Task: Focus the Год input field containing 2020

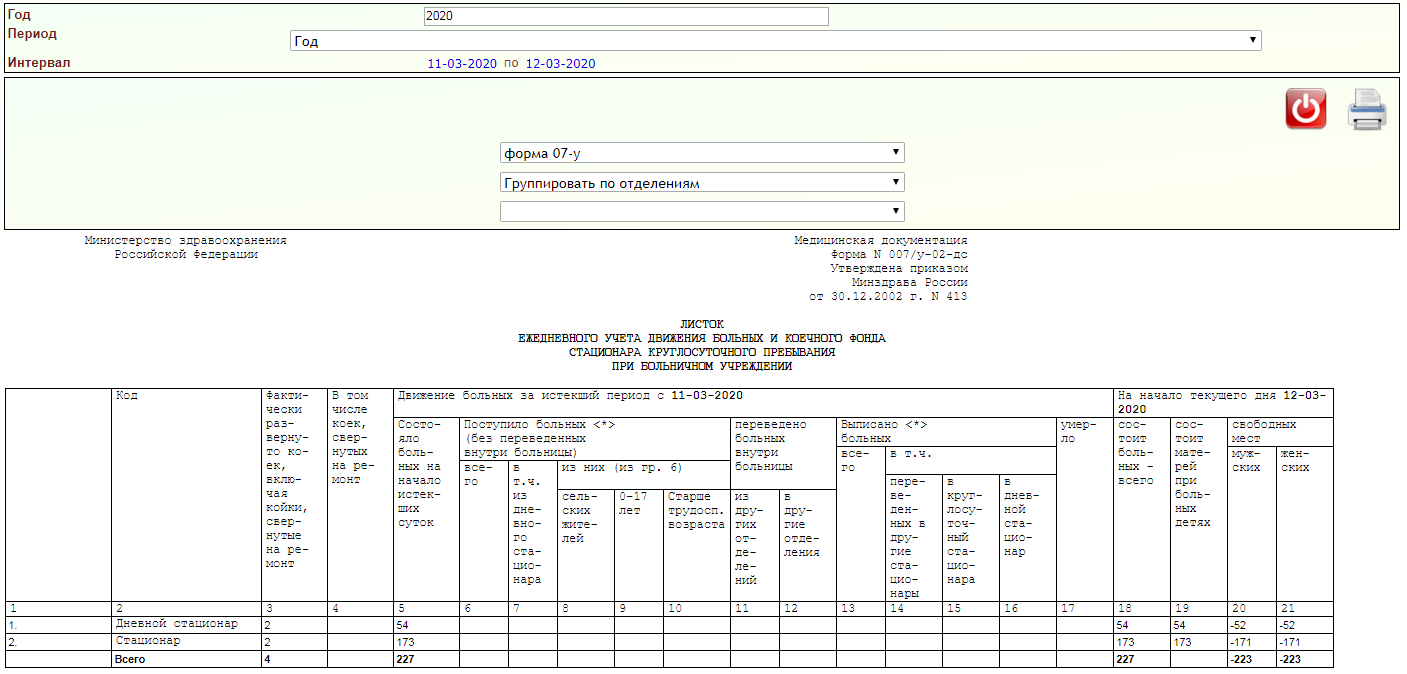Action: (x=626, y=16)
